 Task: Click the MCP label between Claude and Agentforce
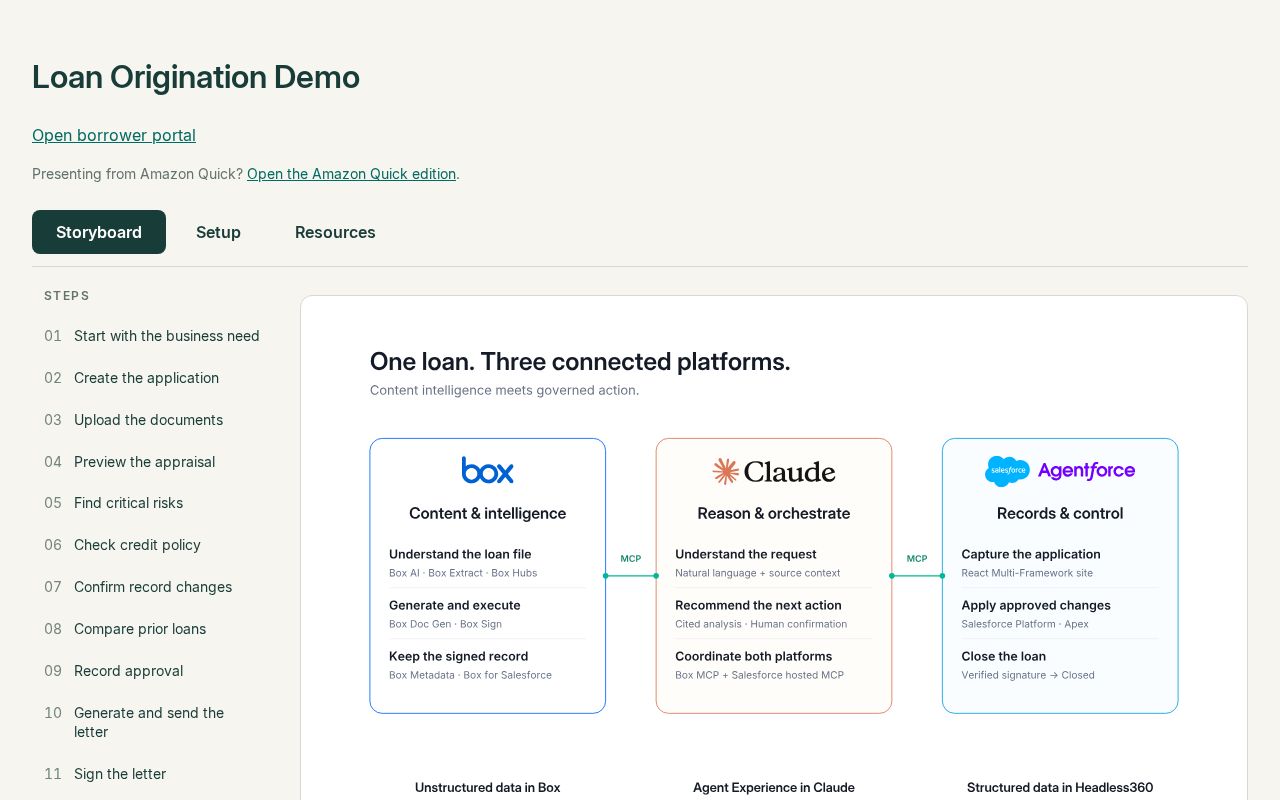click(x=917, y=559)
